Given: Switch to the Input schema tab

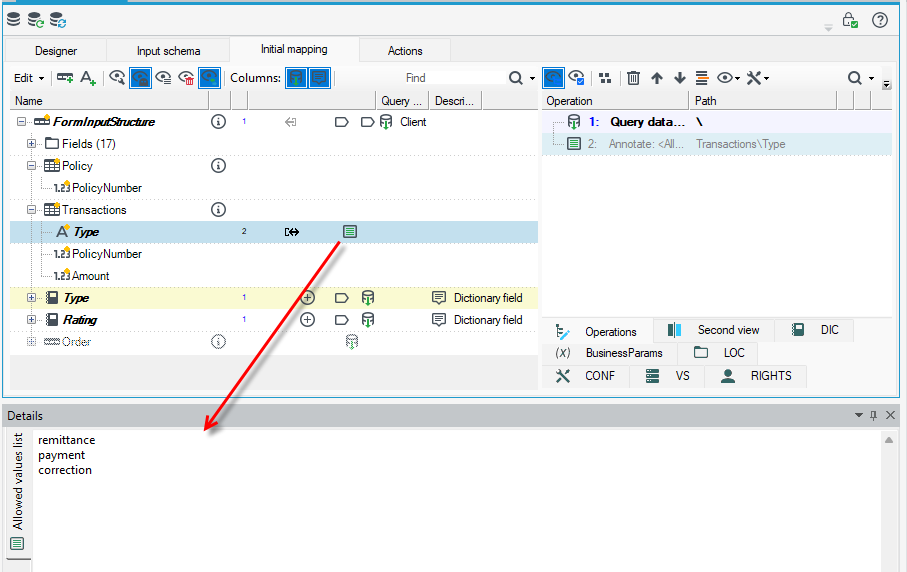Looking at the screenshot, I should coord(168,51).
